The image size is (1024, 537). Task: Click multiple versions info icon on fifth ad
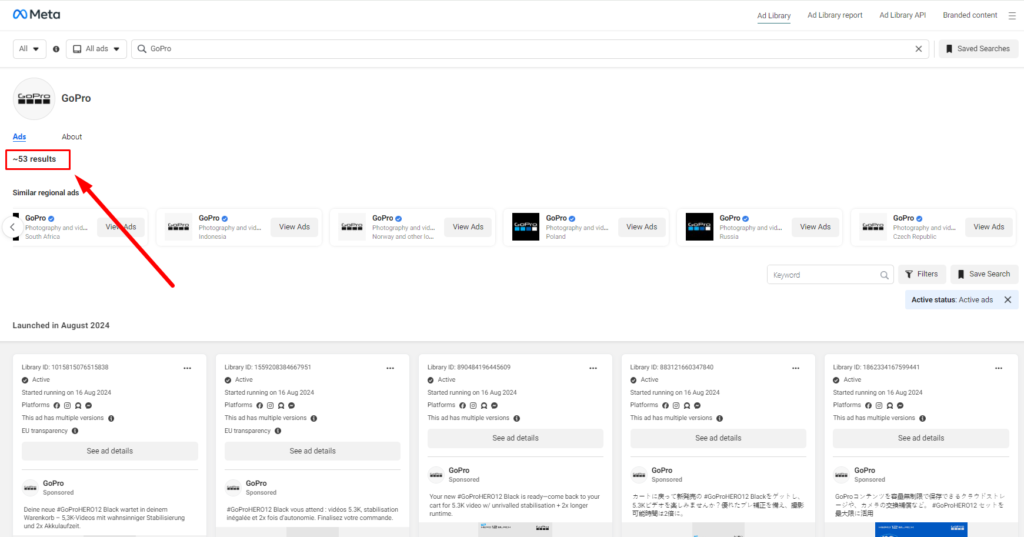pyautogui.click(x=922, y=418)
